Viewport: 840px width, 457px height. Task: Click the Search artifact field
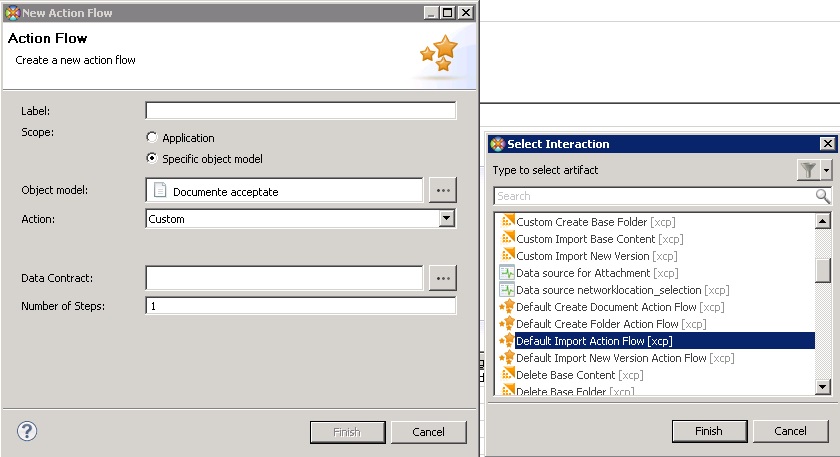(x=654, y=196)
